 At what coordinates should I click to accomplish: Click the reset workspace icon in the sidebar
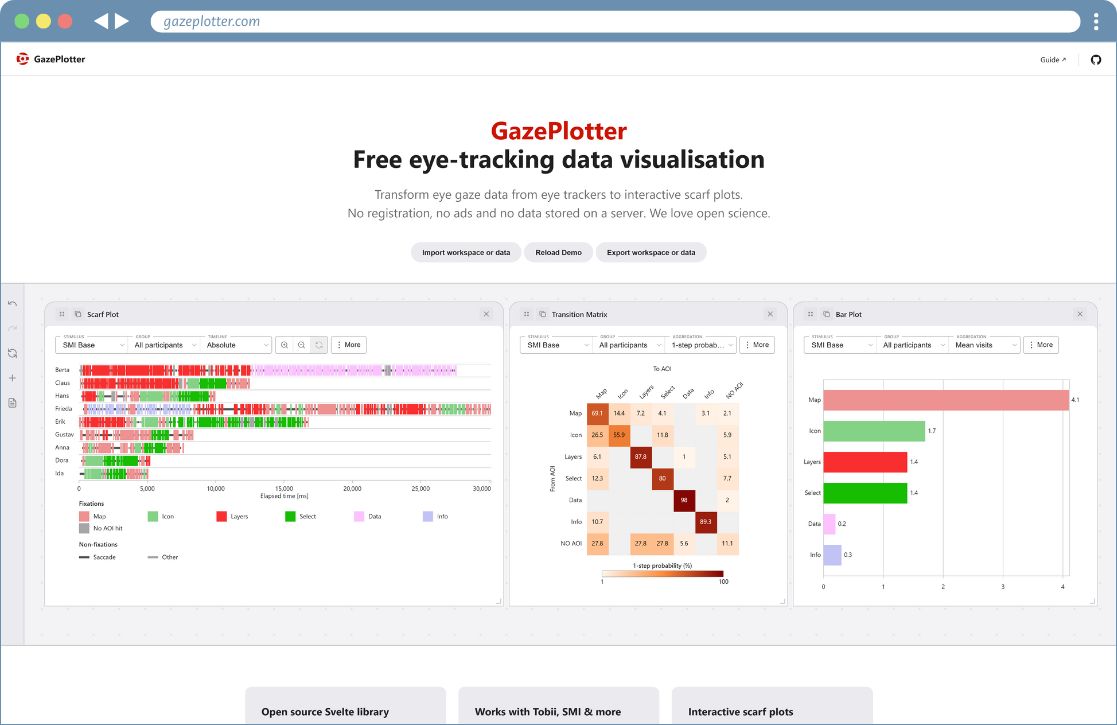pos(13,353)
